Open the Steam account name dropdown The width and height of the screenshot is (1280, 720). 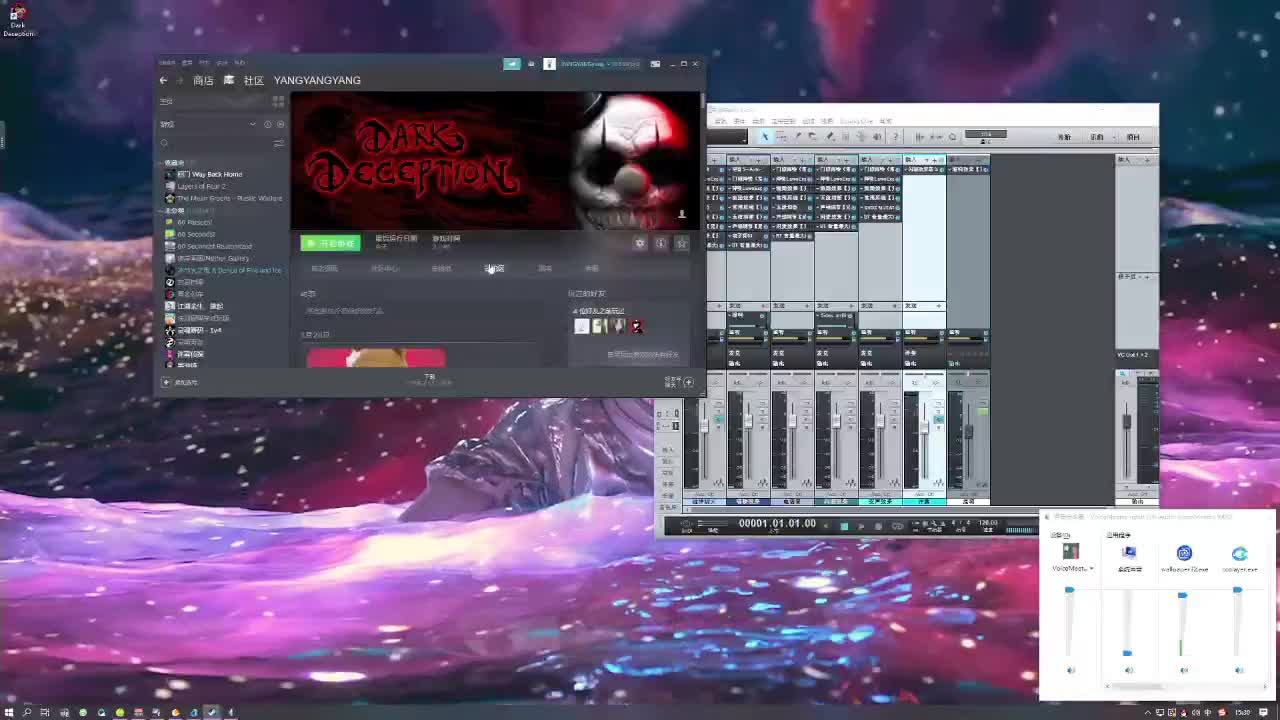pyautogui.click(x=598, y=64)
